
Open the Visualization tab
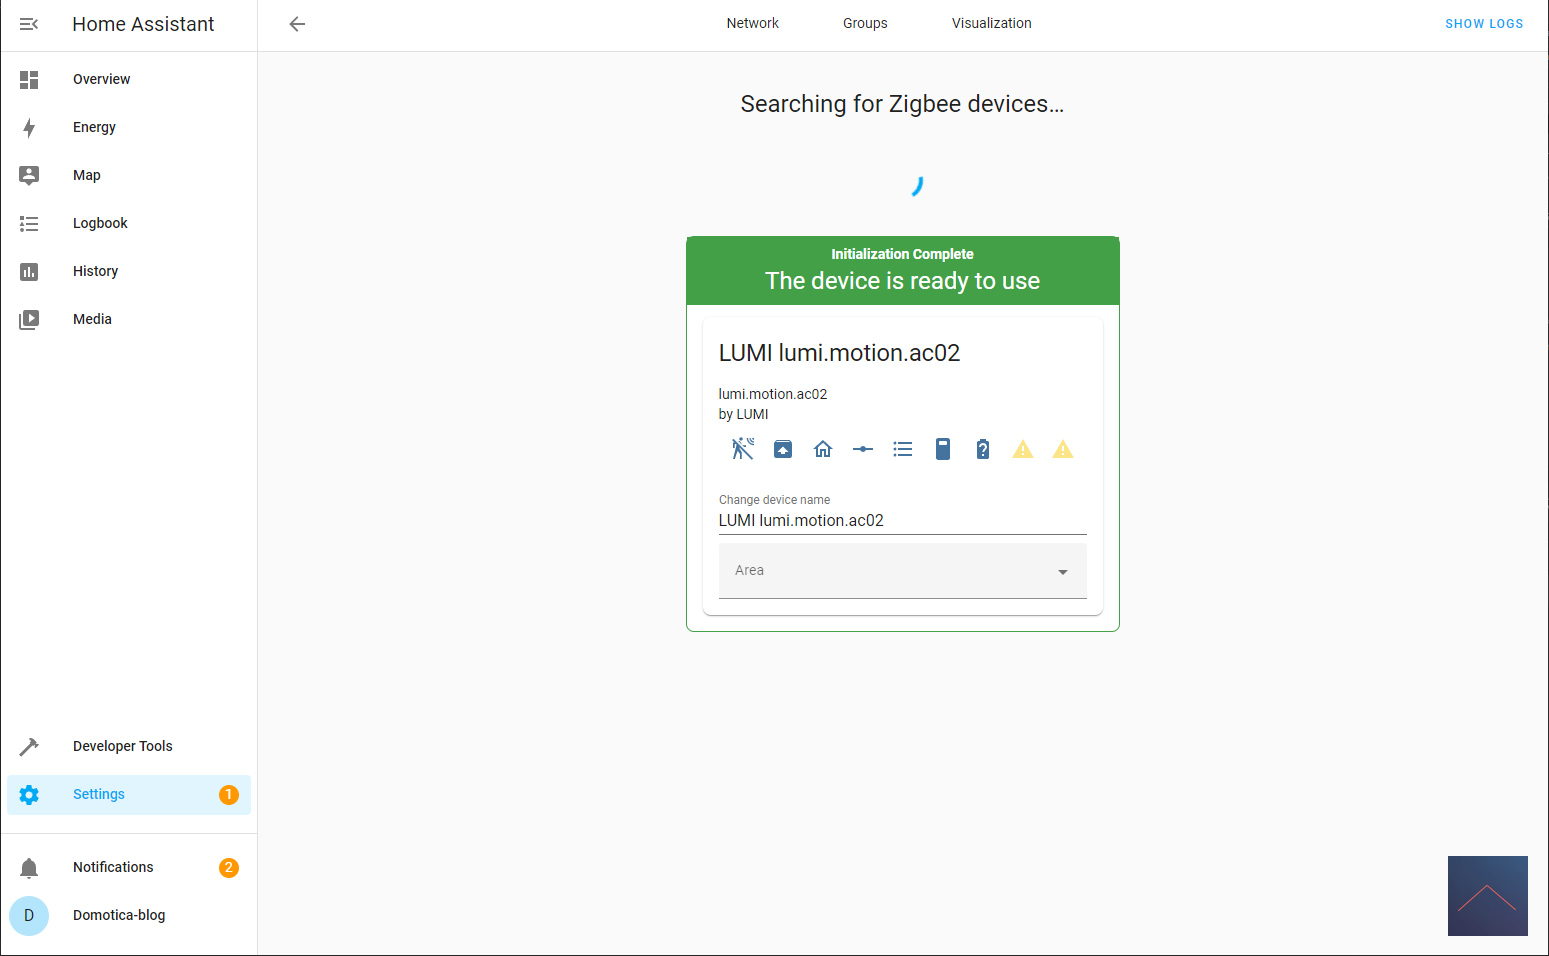pyautogui.click(x=991, y=23)
